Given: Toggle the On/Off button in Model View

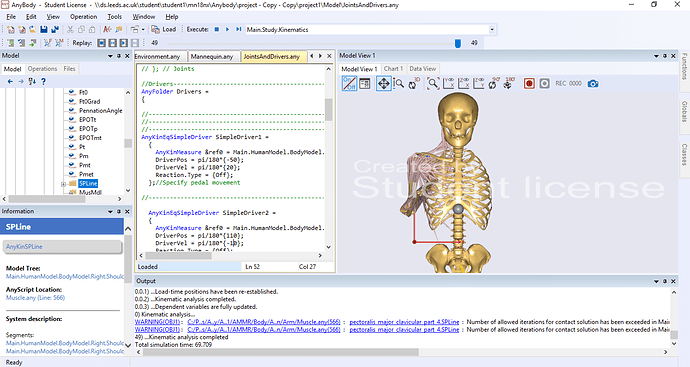Looking at the screenshot, I should (x=349, y=84).
